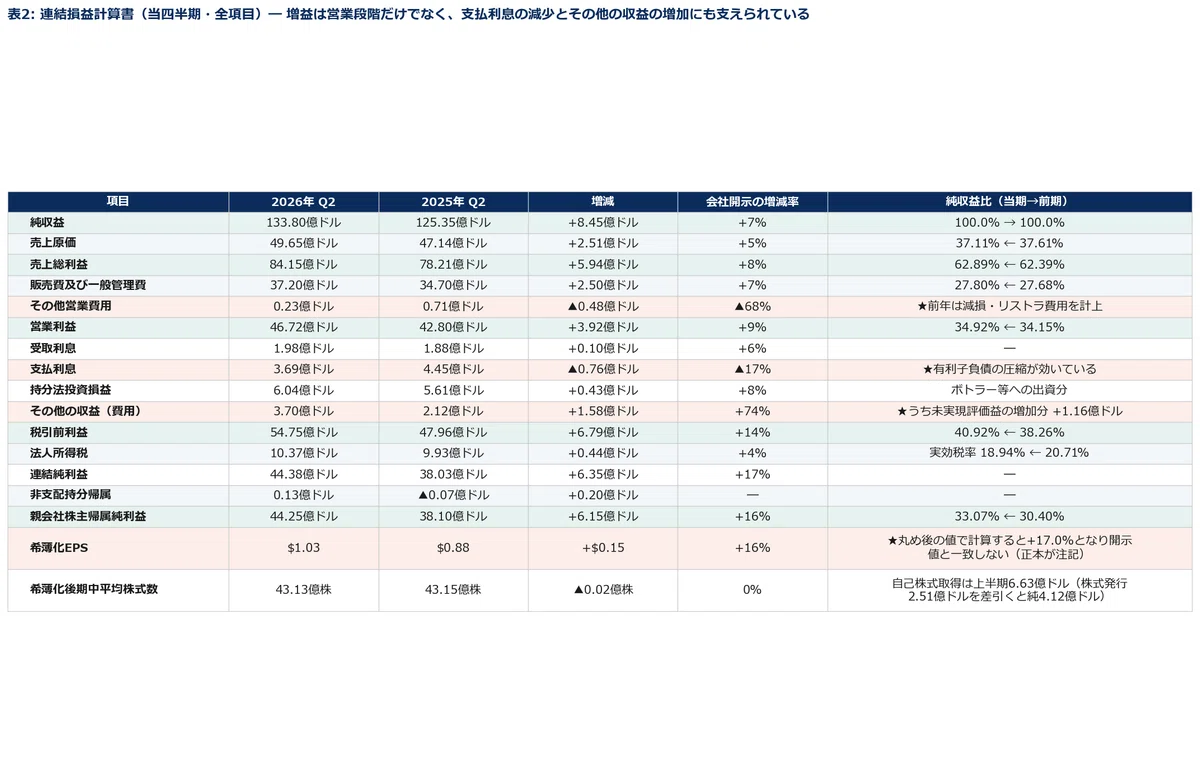The width and height of the screenshot is (1200, 778).
Task: Click the ▲0.48億ドル cell
Action: click(x=602, y=306)
